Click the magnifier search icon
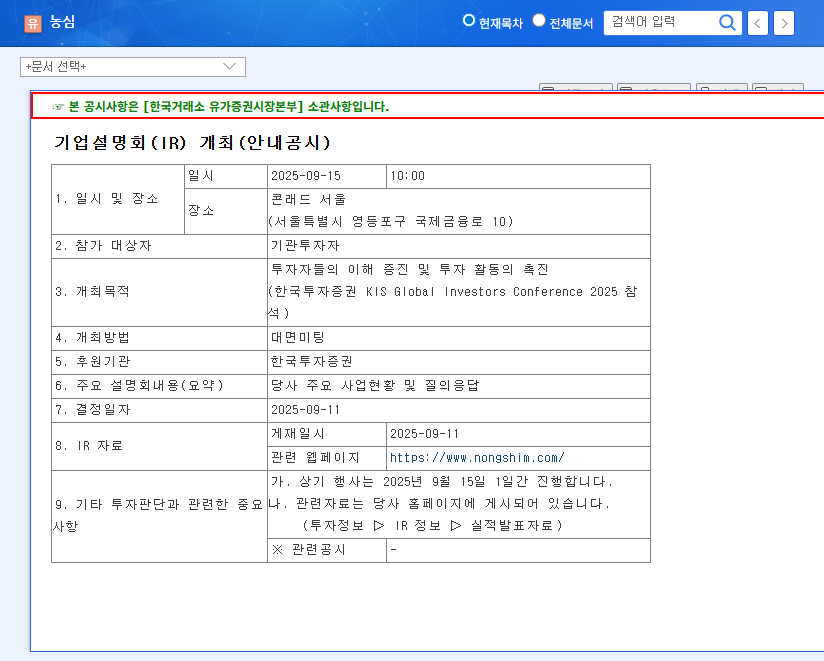This screenshot has height=661, width=824. [x=727, y=22]
